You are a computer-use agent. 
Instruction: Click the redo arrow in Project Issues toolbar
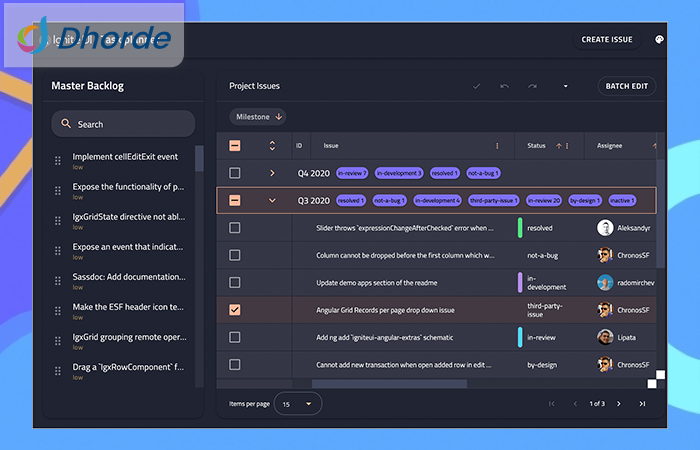[x=532, y=86]
